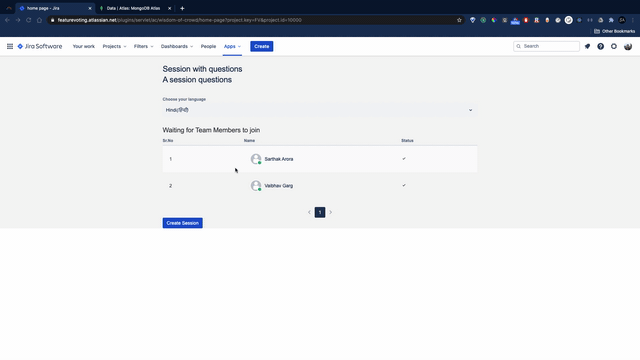Click Sarthak Arora's avatar icon

[x=256, y=159]
